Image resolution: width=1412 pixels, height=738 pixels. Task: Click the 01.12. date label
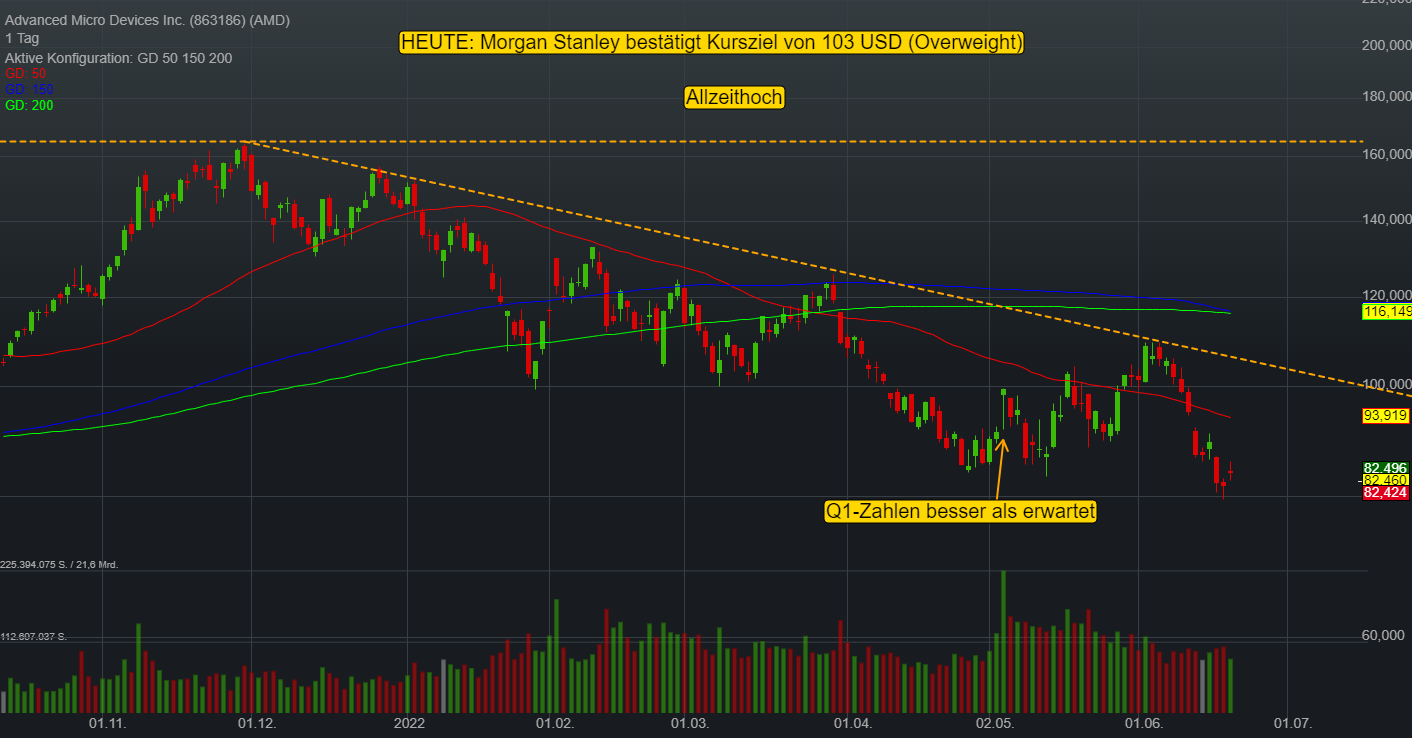click(x=256, y=723)
